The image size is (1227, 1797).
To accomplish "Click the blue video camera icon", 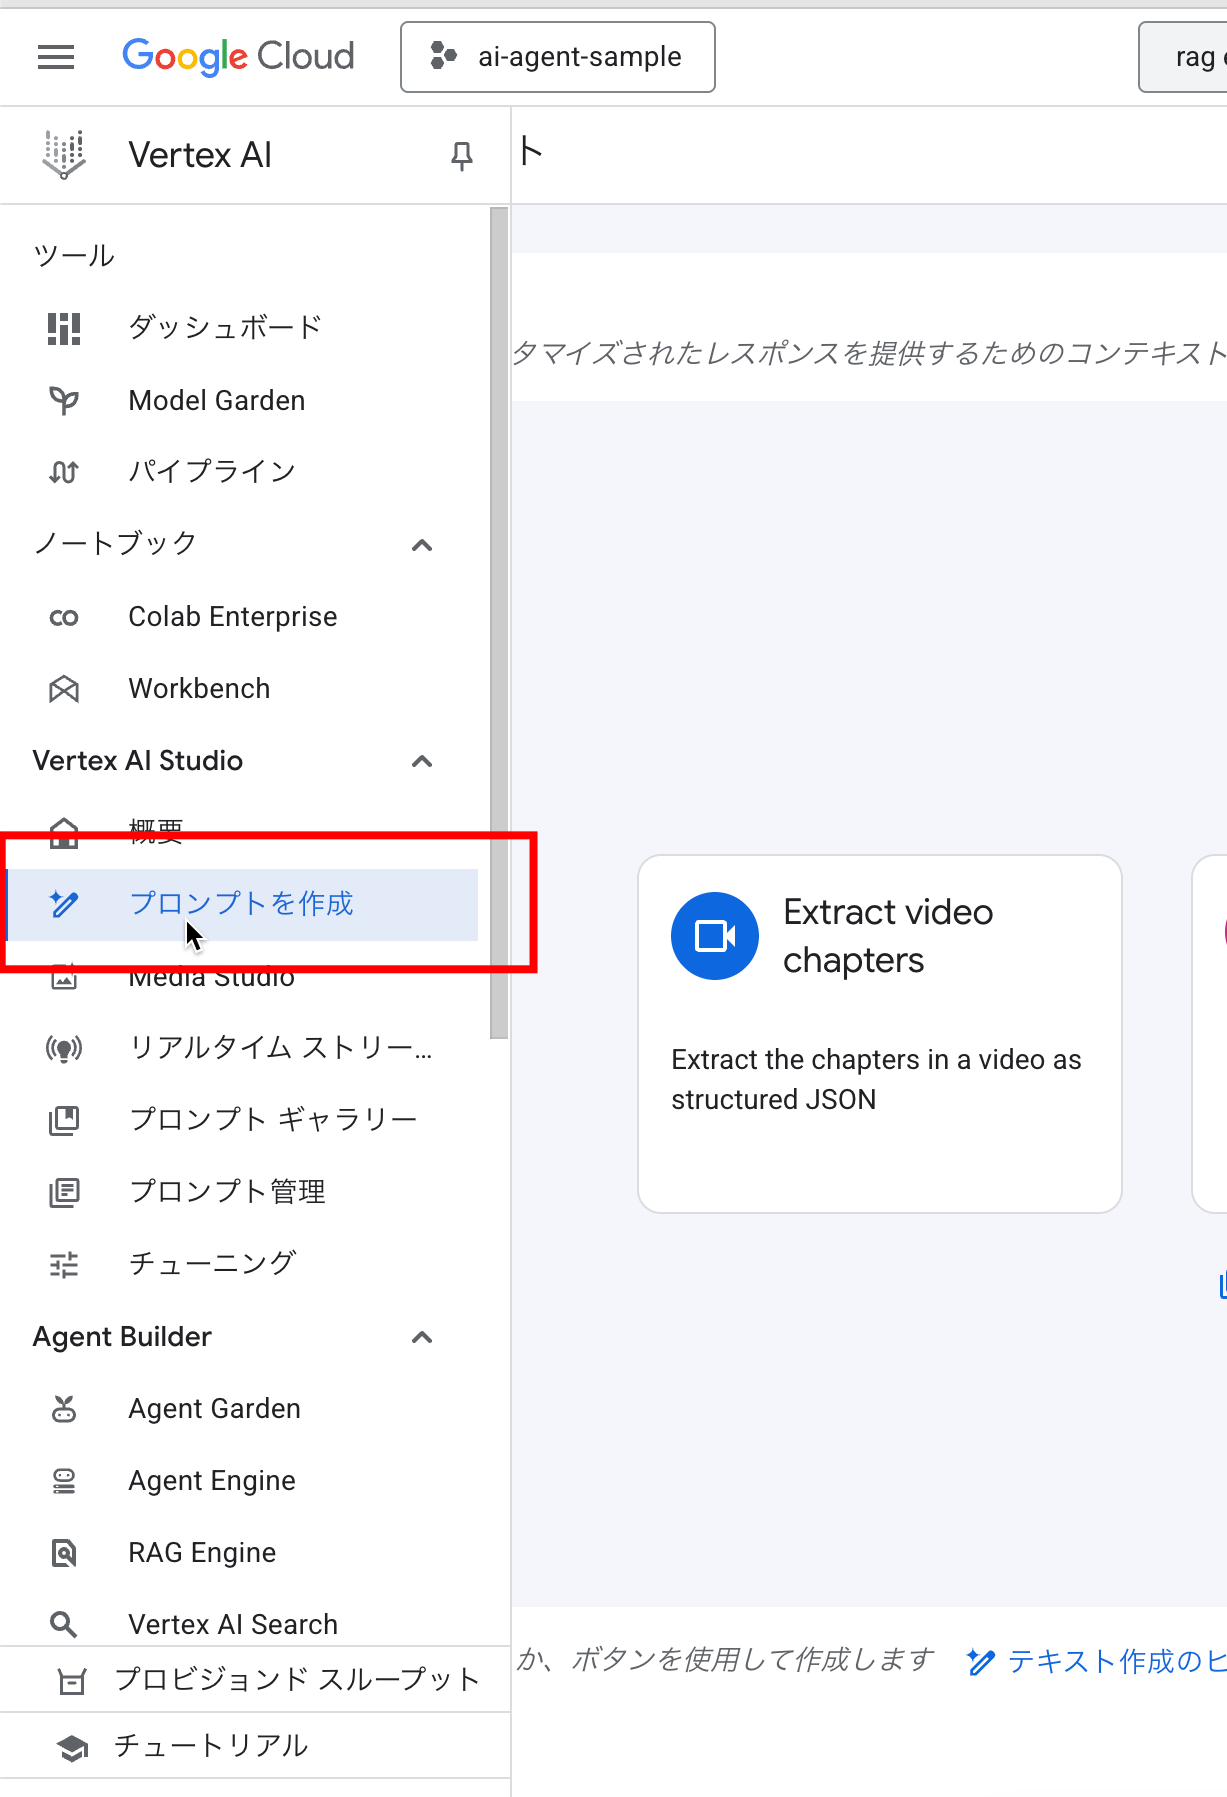I will (x=715, y=936).
